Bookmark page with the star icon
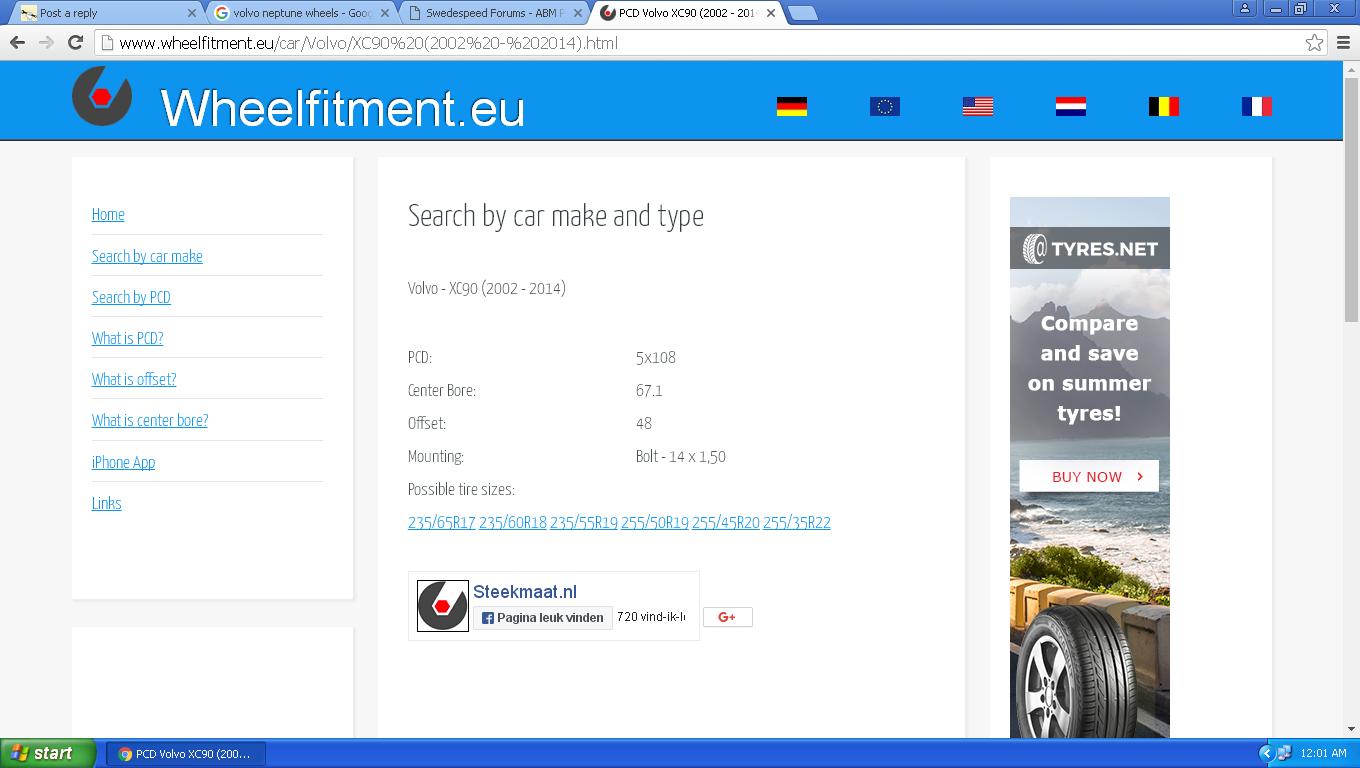 (1314, 42)
